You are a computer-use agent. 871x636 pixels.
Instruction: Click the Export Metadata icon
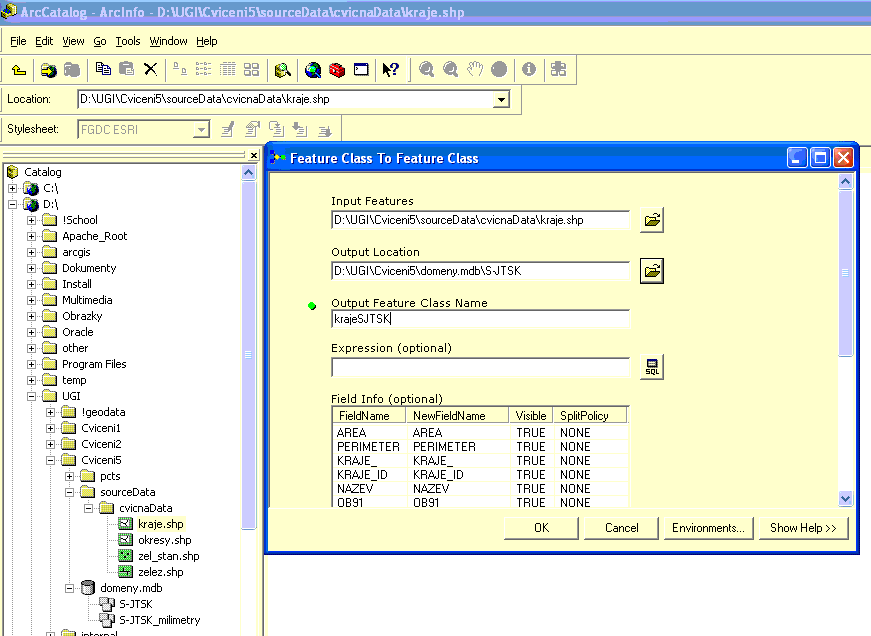click(x=324, y=129)
